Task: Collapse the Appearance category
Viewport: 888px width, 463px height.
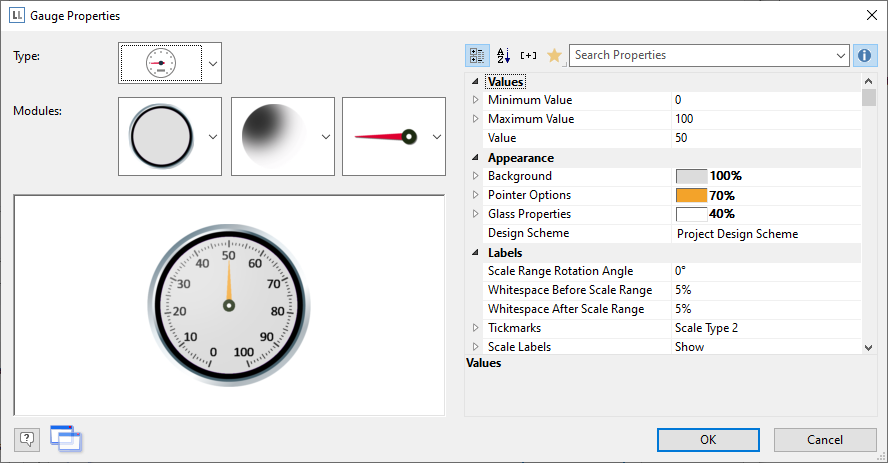Action: click(x=475, y=158)
